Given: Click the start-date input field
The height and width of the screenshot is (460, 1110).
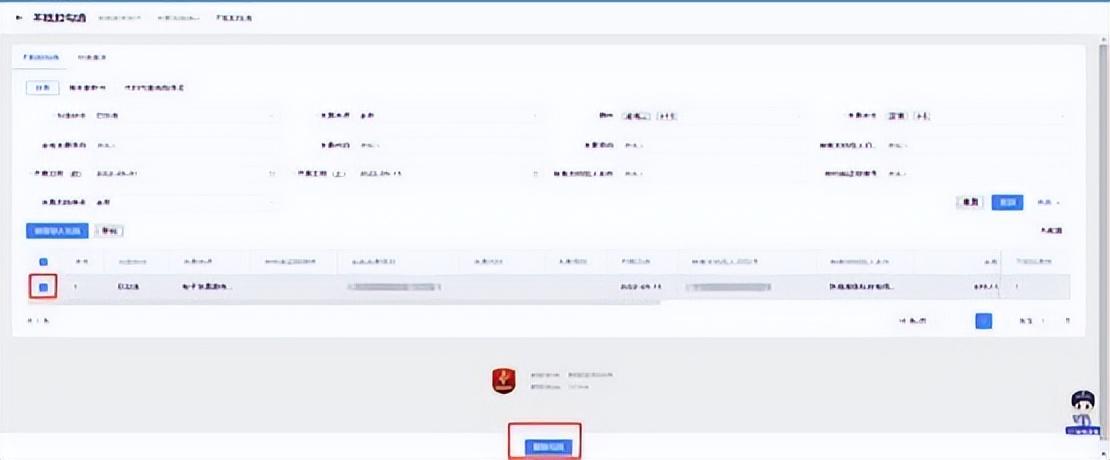Looking at the screenshot, I should point(186,173).
